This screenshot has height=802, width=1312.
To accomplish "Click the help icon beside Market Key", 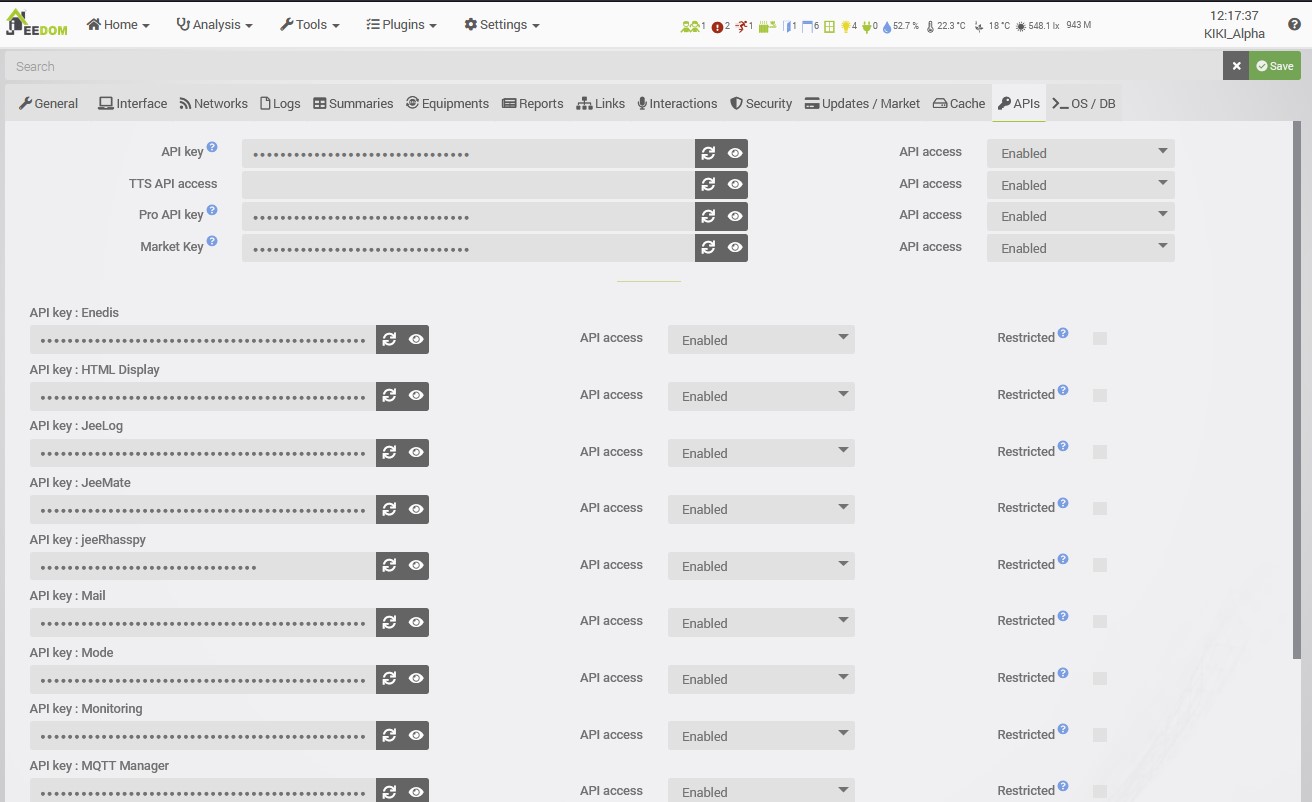I will (212, 242).
